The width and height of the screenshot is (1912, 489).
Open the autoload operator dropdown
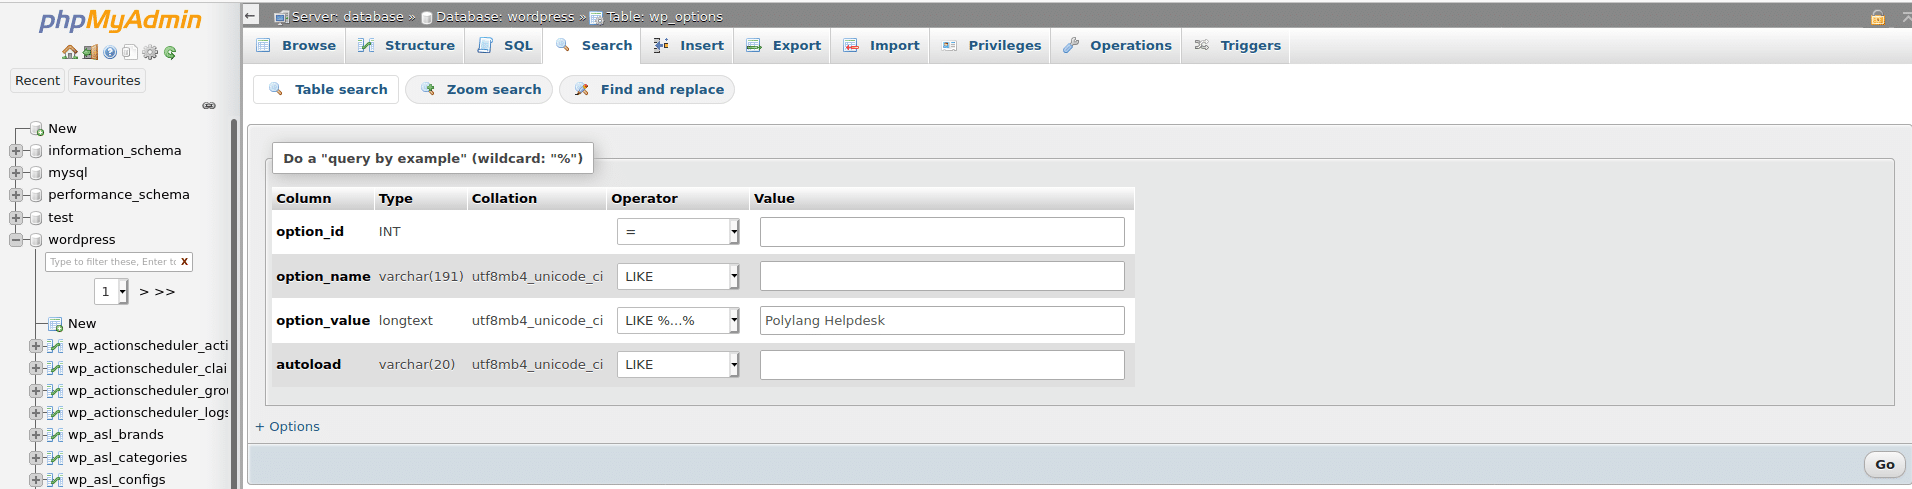678,365
